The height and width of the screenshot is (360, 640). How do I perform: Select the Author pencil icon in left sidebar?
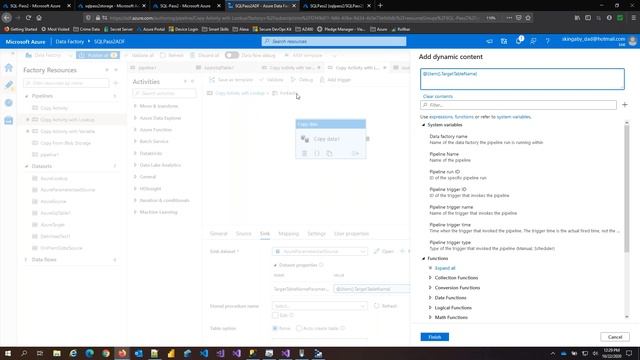tap(9, 85)
